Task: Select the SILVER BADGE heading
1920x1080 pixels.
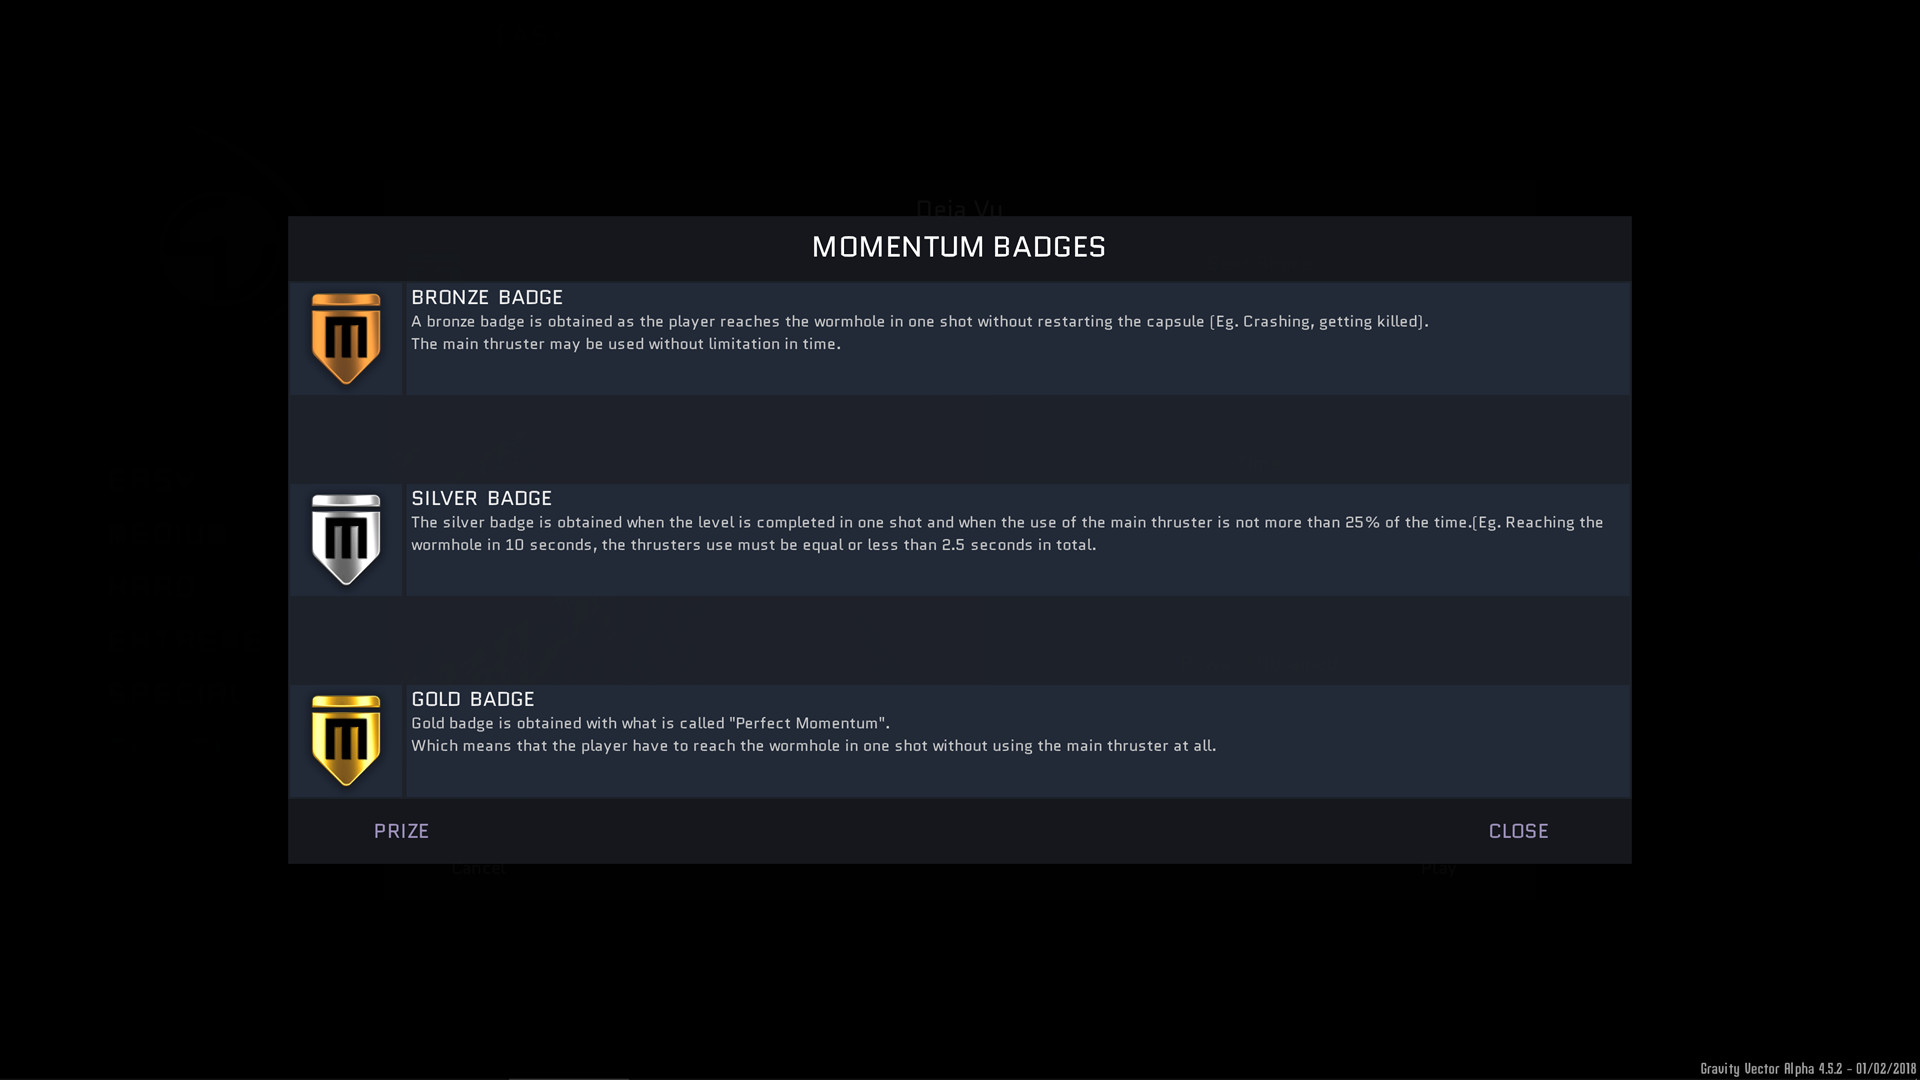Action: [x=481, y=498]
